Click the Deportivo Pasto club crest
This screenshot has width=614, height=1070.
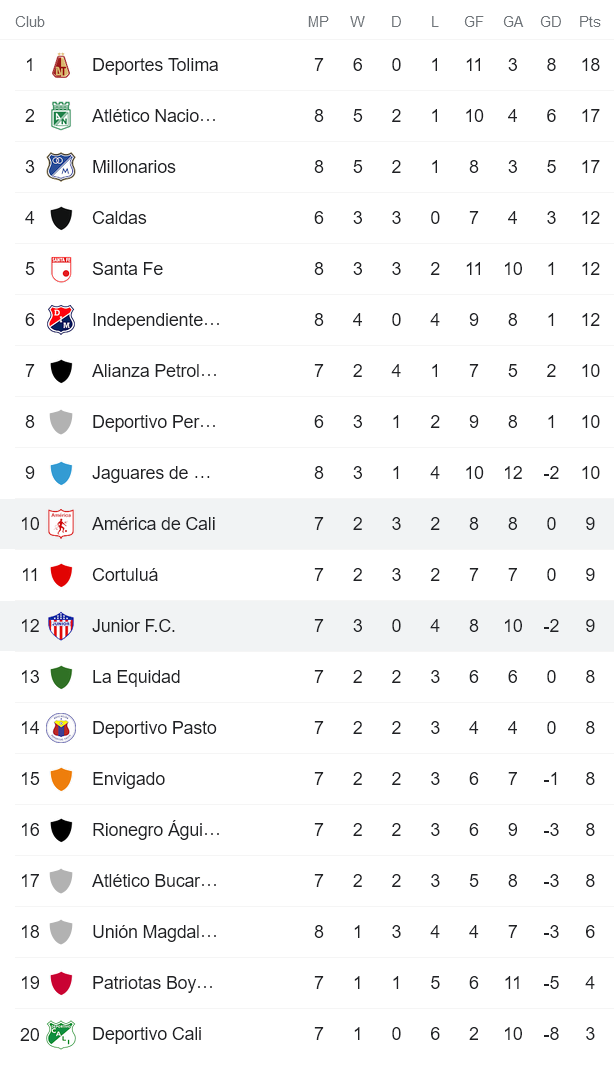coord(61,727)
